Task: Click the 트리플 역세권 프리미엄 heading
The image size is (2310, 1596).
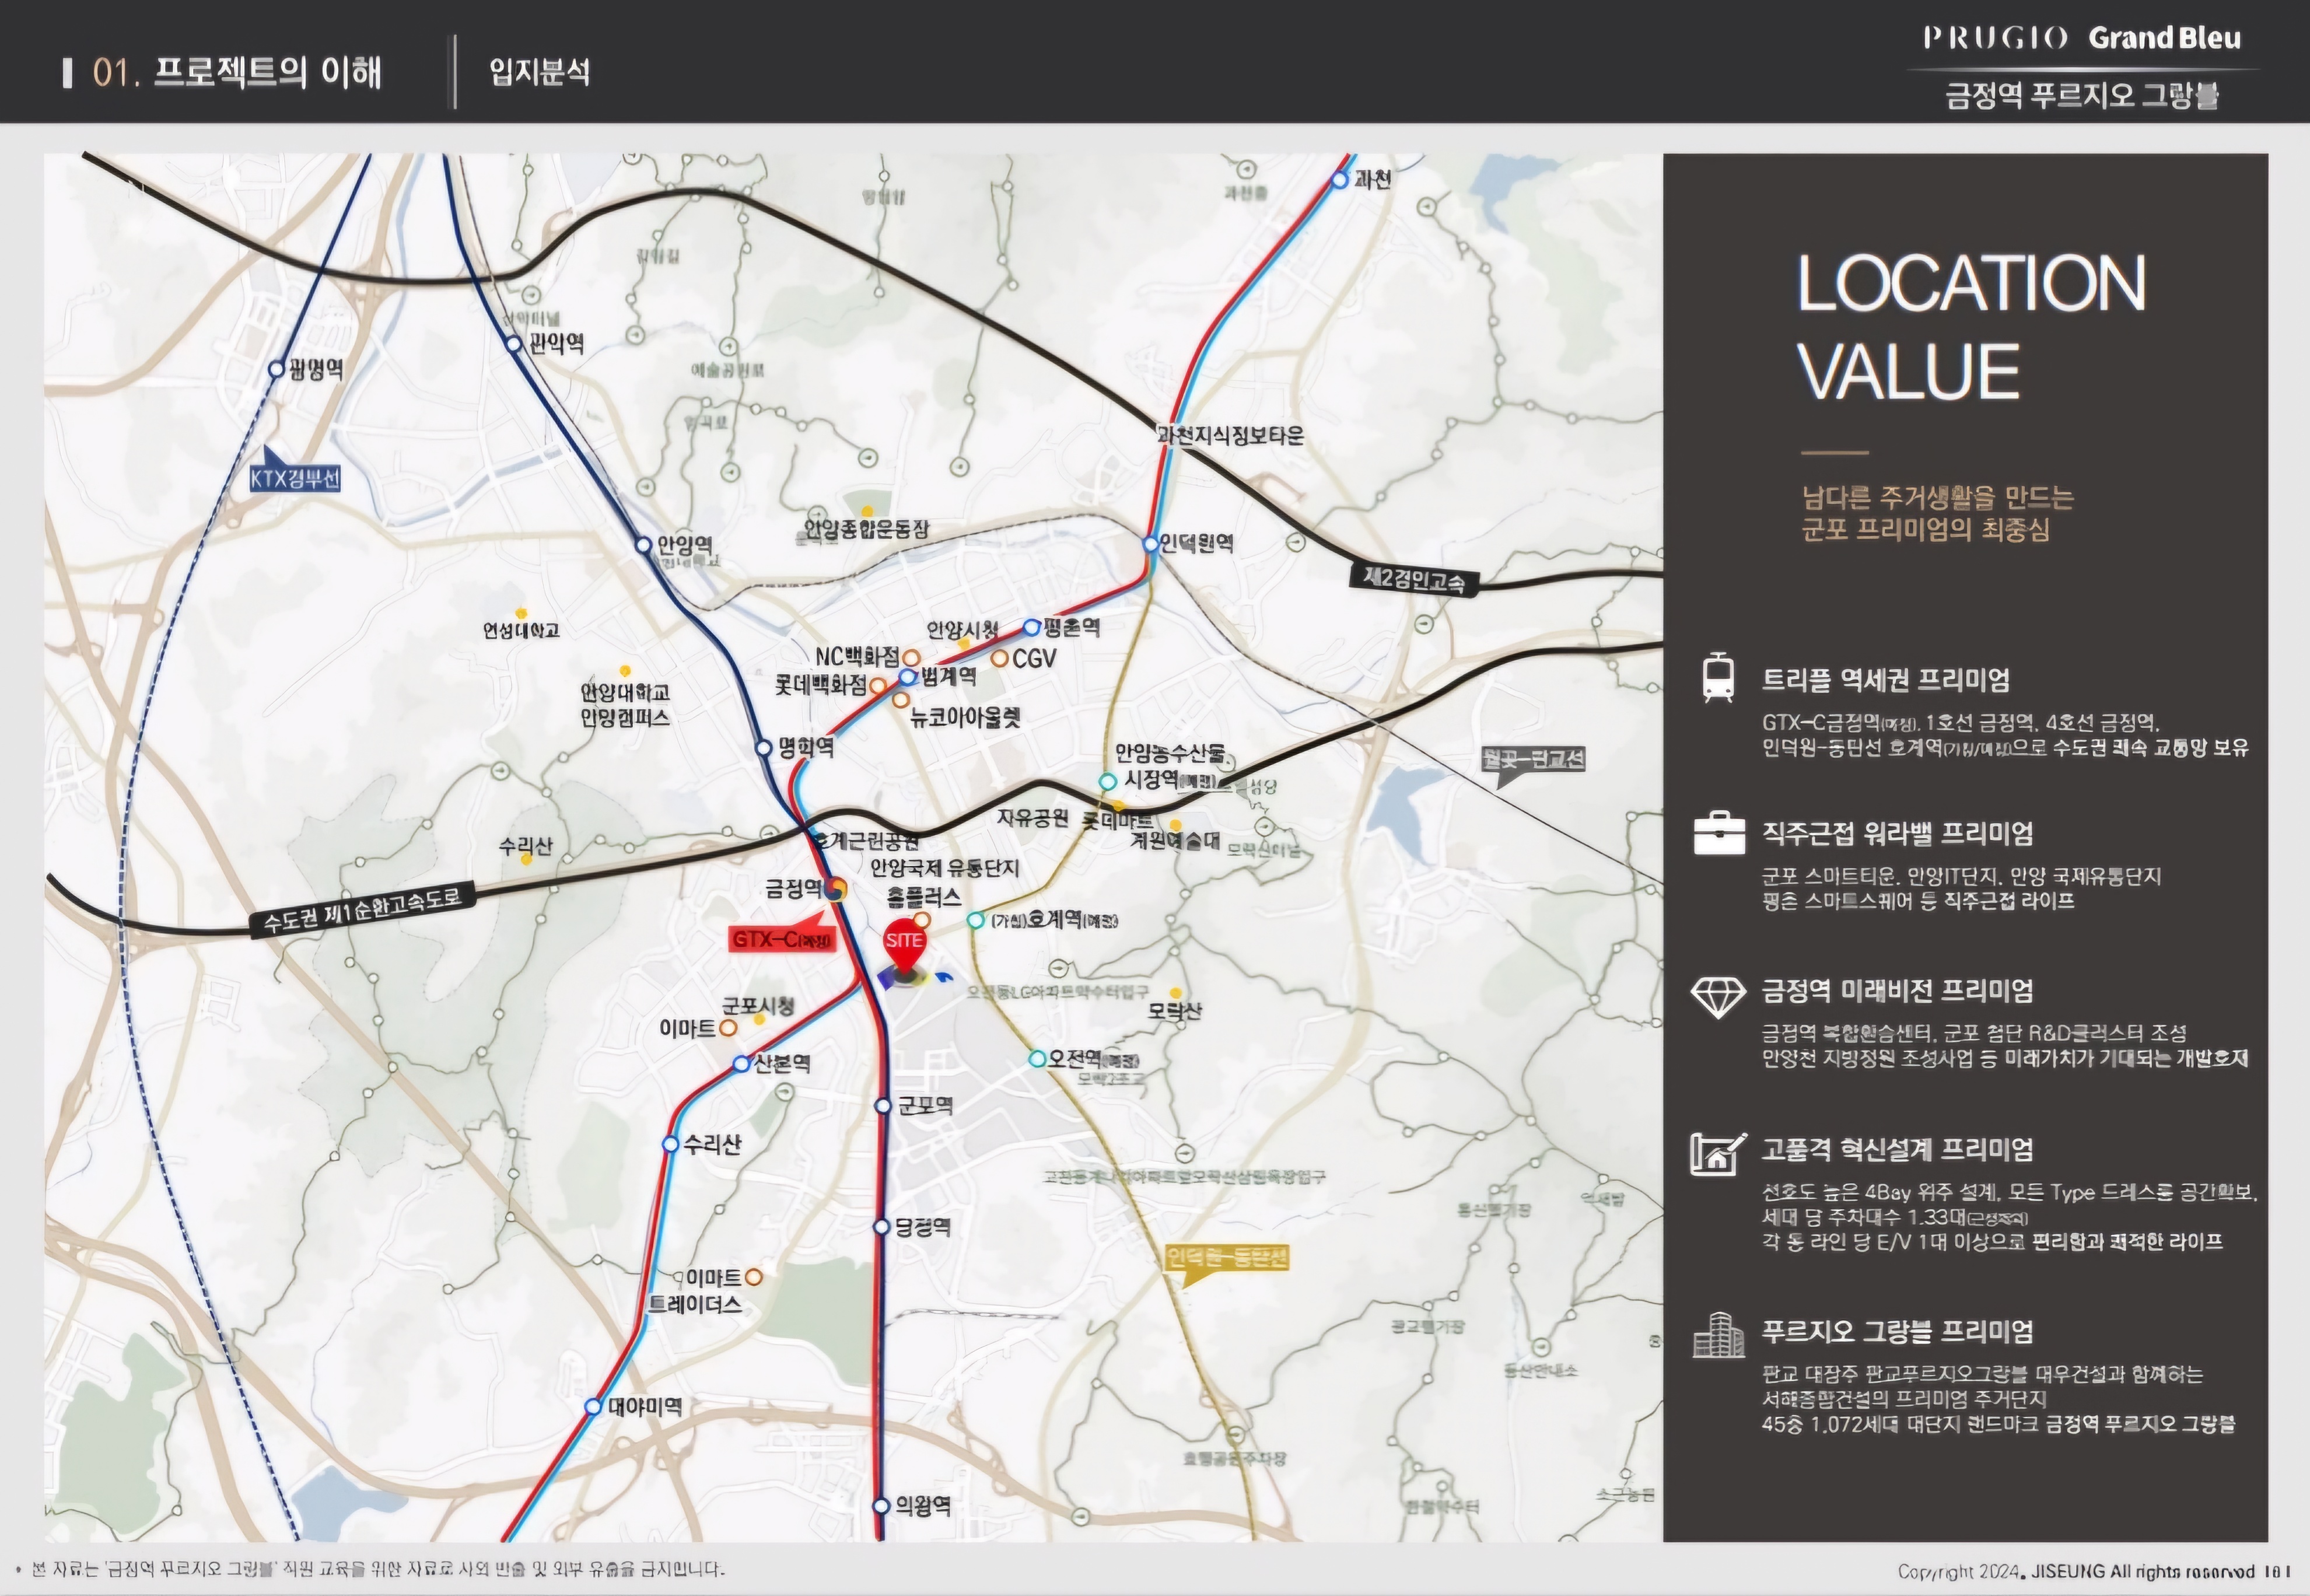Action: pyautogui.click(x=1885, y=680)
